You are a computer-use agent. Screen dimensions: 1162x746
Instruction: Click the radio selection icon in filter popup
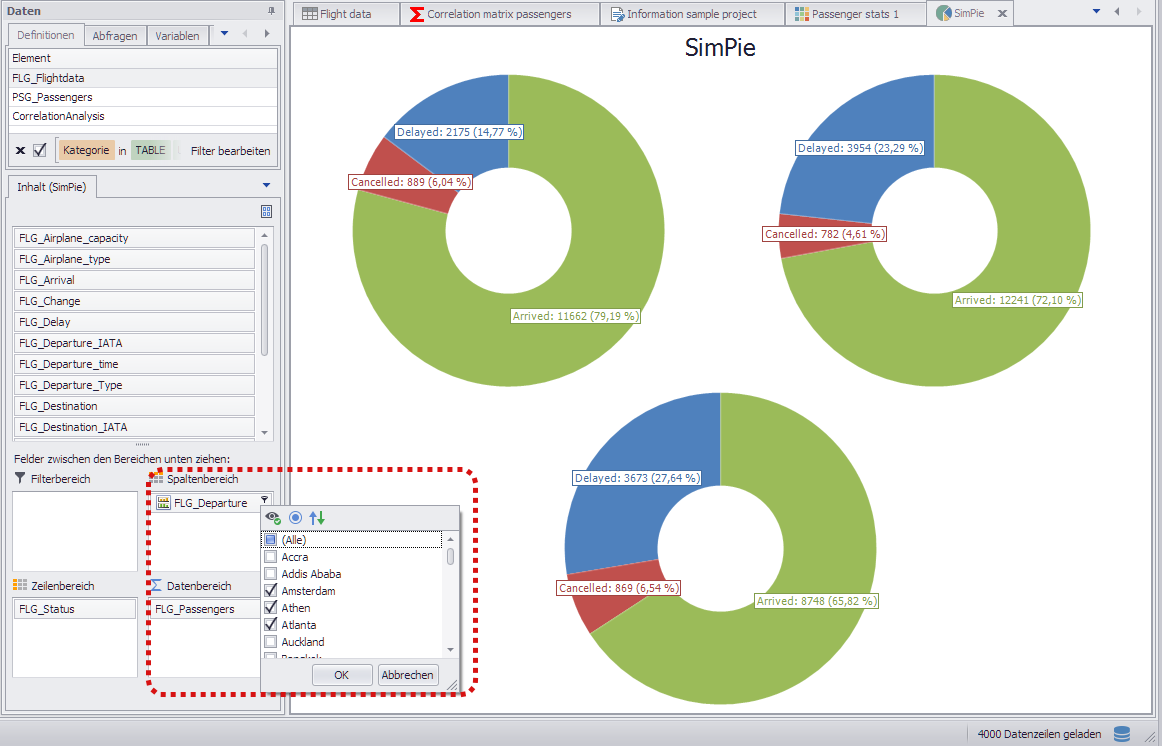(x=295, y=517)
